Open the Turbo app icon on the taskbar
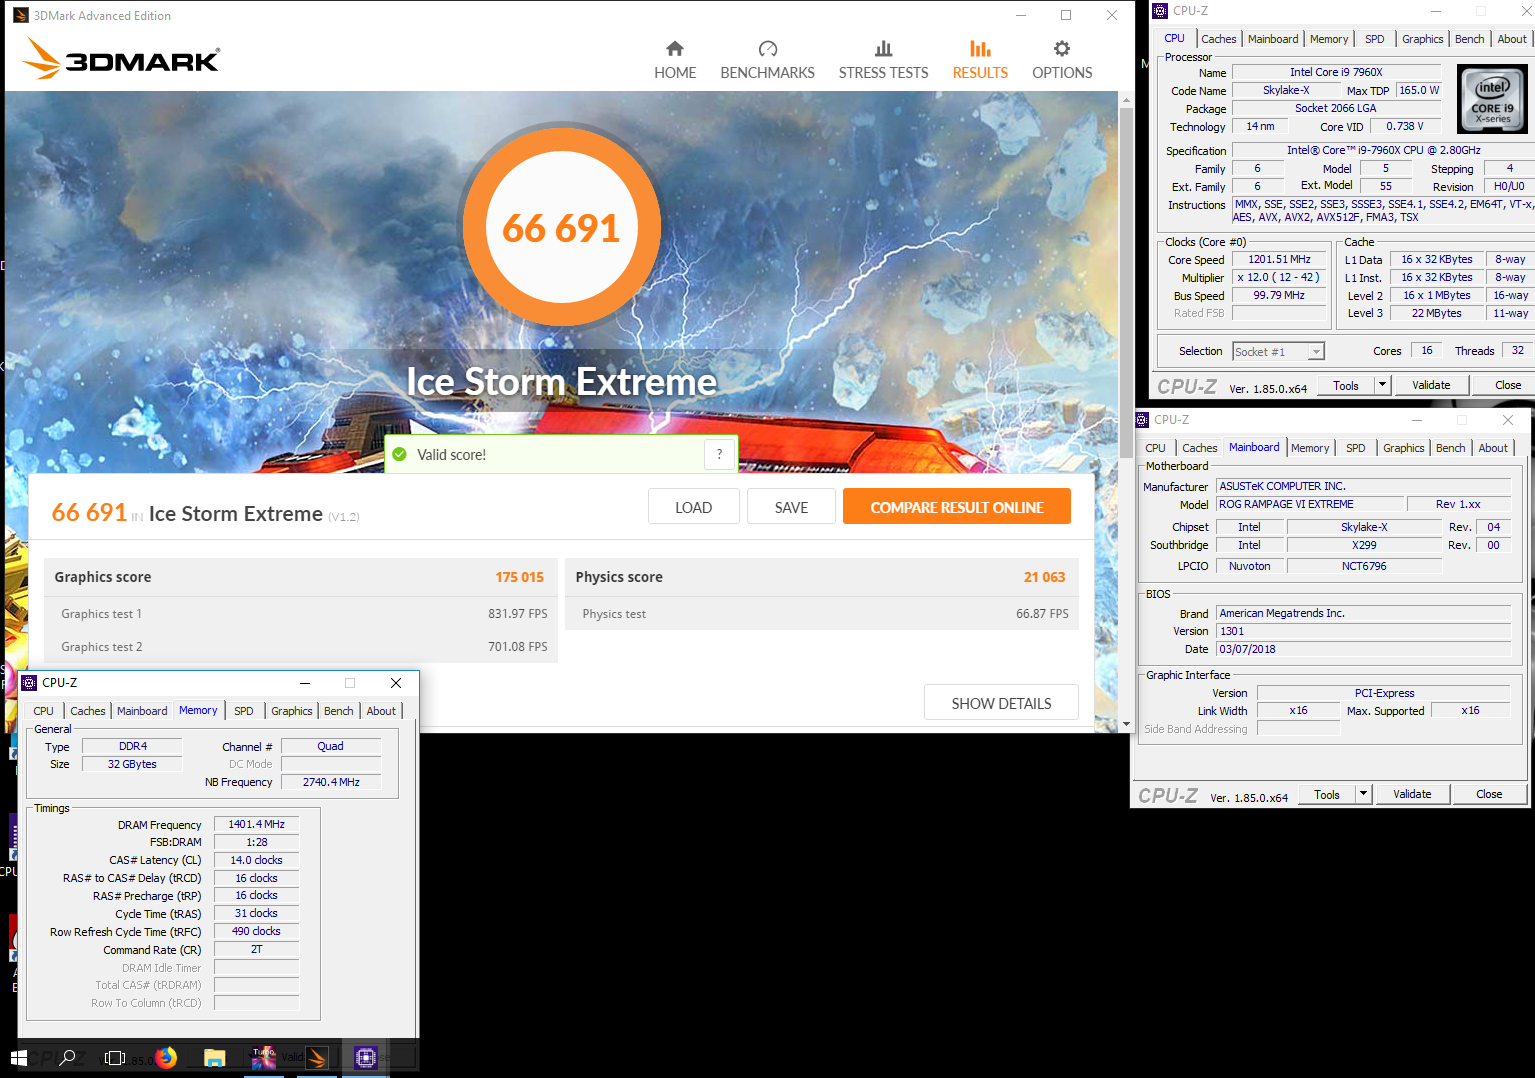This screenshot has height=1078, width=1535. pyautogui.click(x=264, y=1058)
